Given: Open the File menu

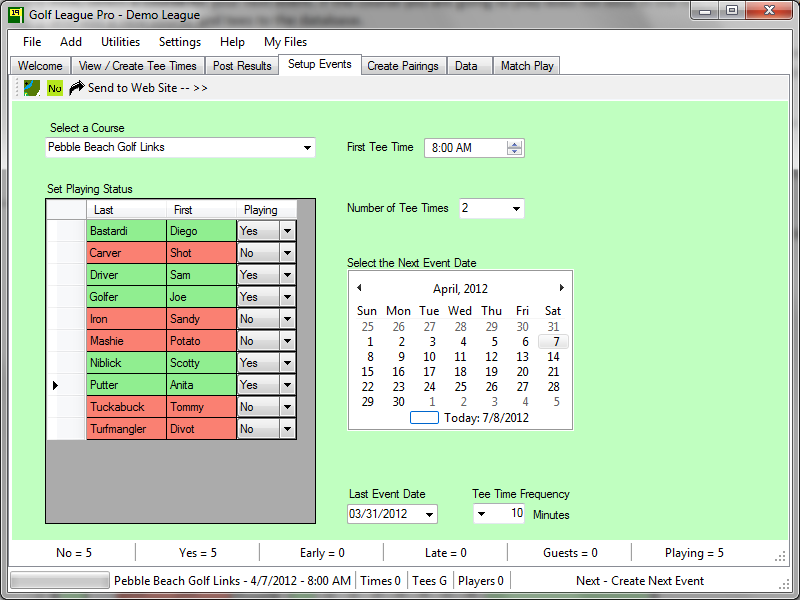Looking at the screenshot, I should 32,42.
